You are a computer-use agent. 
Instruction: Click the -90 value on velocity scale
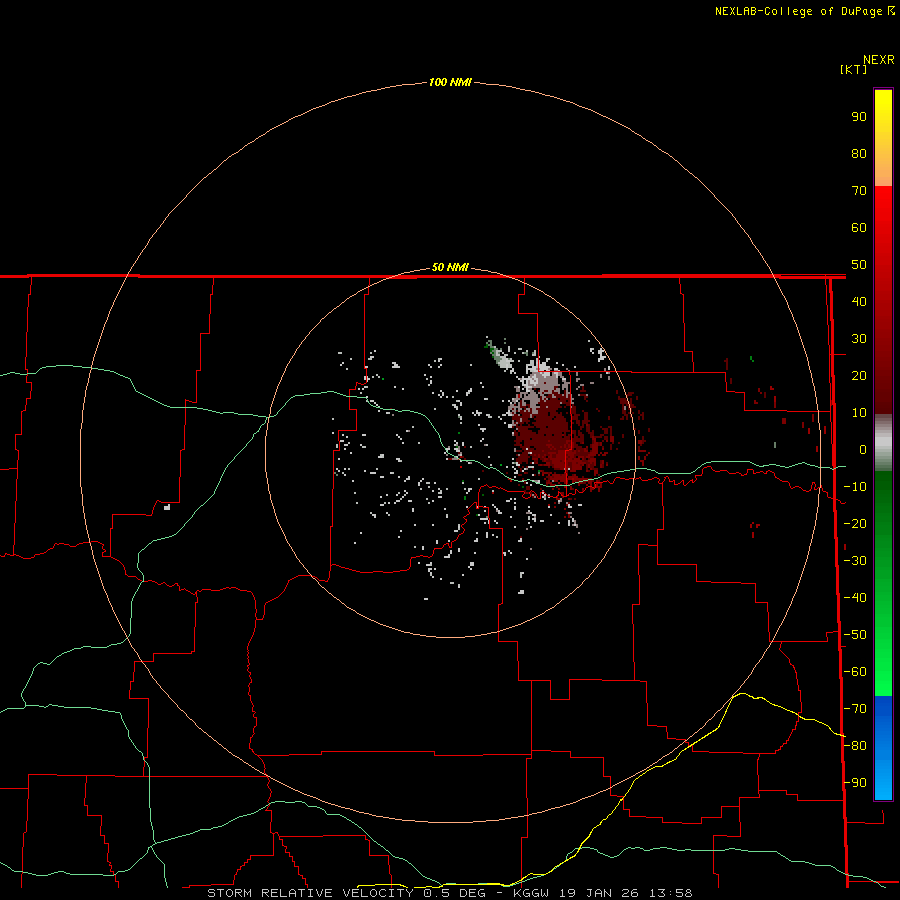(x=855, y=783)
